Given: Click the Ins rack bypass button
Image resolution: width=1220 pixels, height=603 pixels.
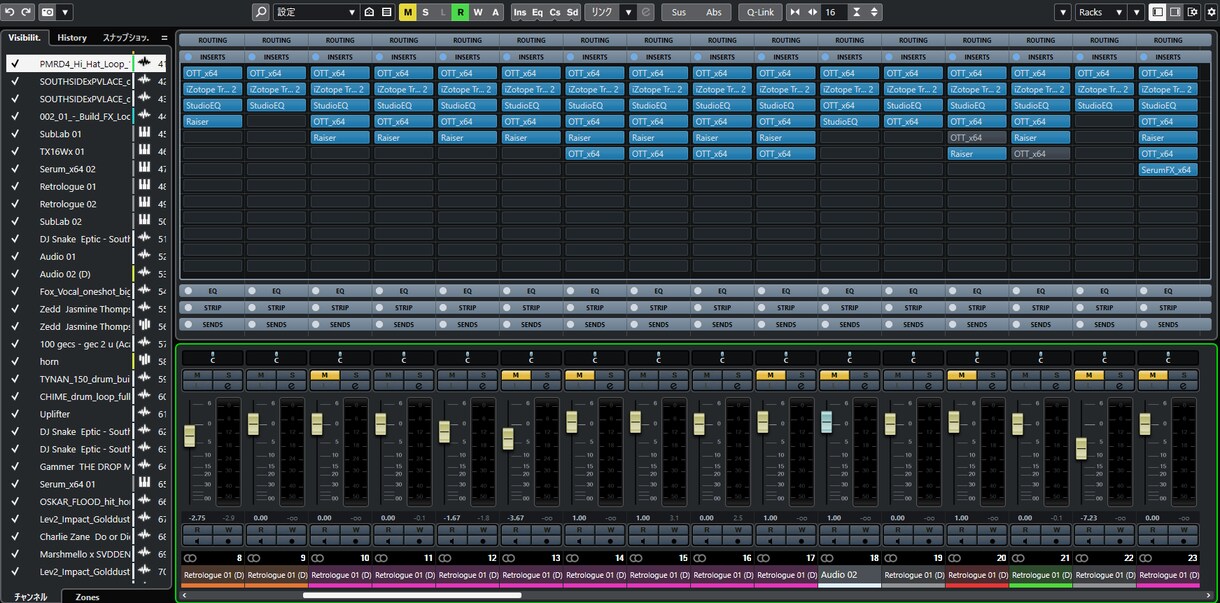Looking at the screenshot, I should pyautogui.click(x=520, y=12).
